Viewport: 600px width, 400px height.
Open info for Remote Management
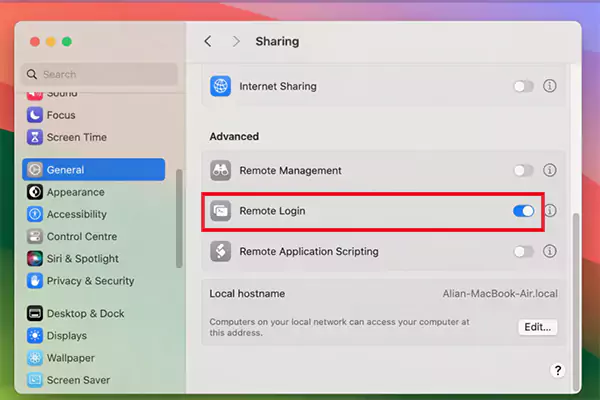550,170
